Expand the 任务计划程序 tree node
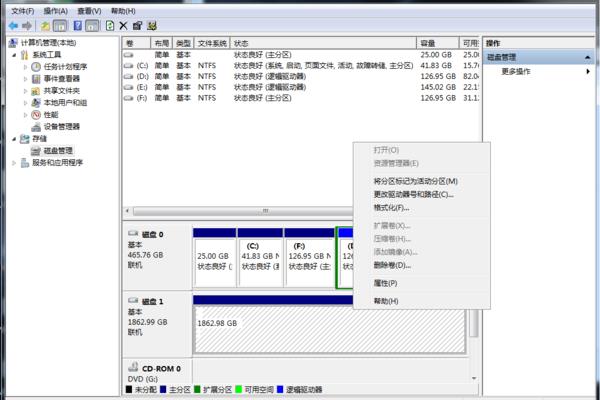600x400 pixels. point(26,67)
